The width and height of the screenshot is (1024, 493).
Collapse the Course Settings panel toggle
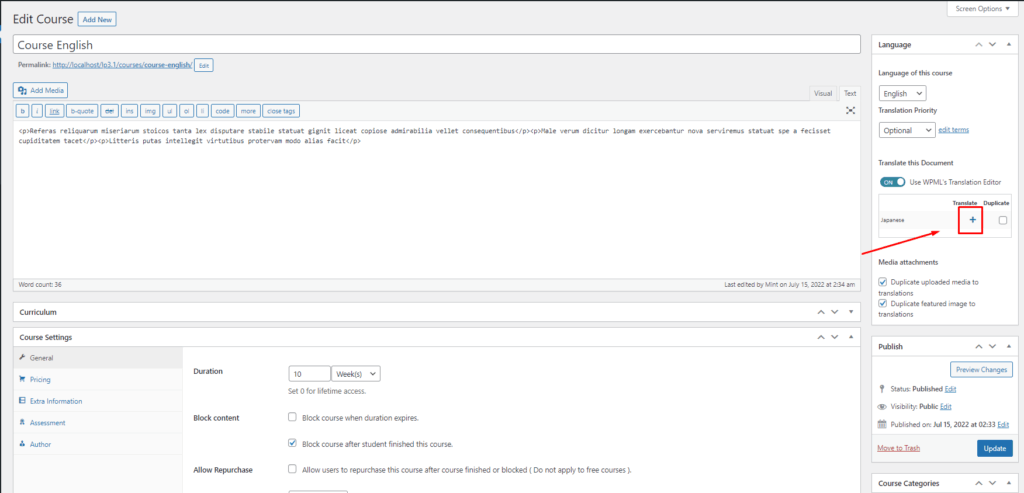pyautogui.click(x=850, y=338)
